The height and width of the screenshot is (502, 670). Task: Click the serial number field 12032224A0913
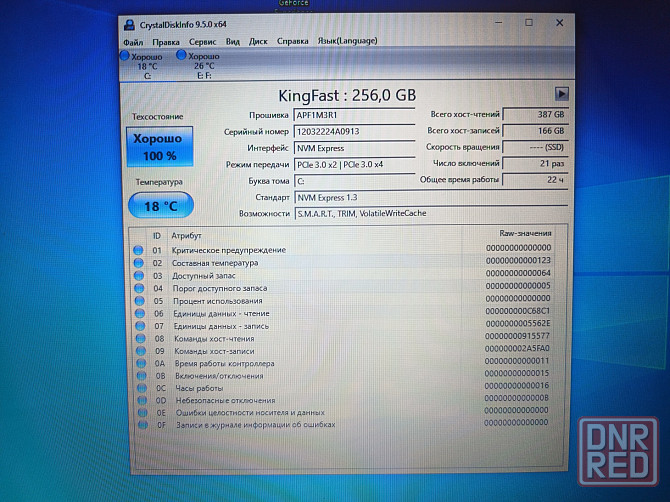tap(354, 132)
